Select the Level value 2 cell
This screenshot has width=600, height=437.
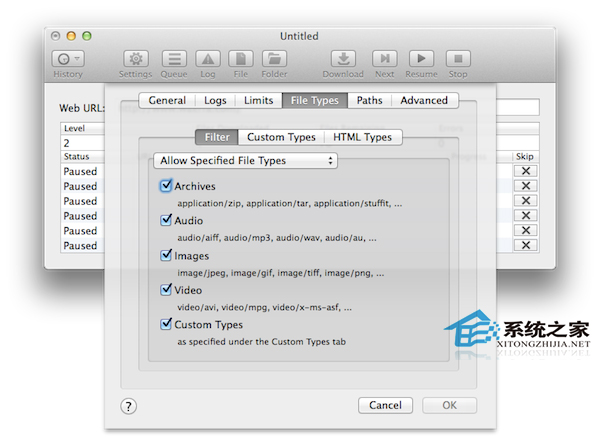tap(82, 143)
